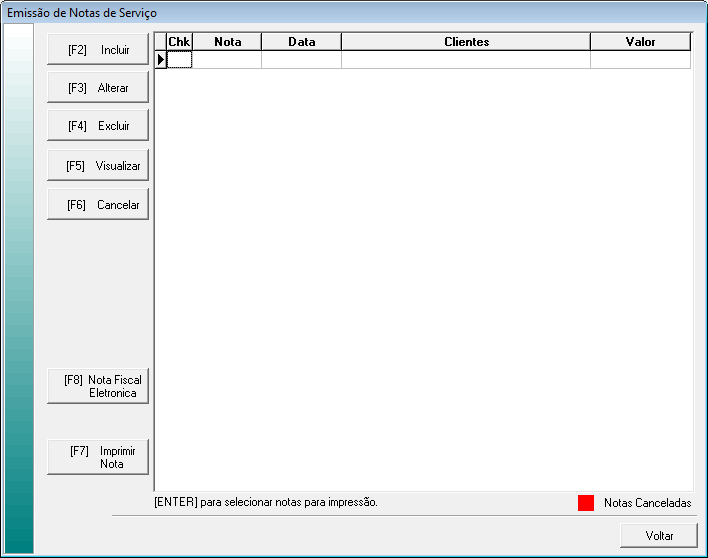
Task: Click the red Notas Canceladas swatch
Action: click(586, 503)
